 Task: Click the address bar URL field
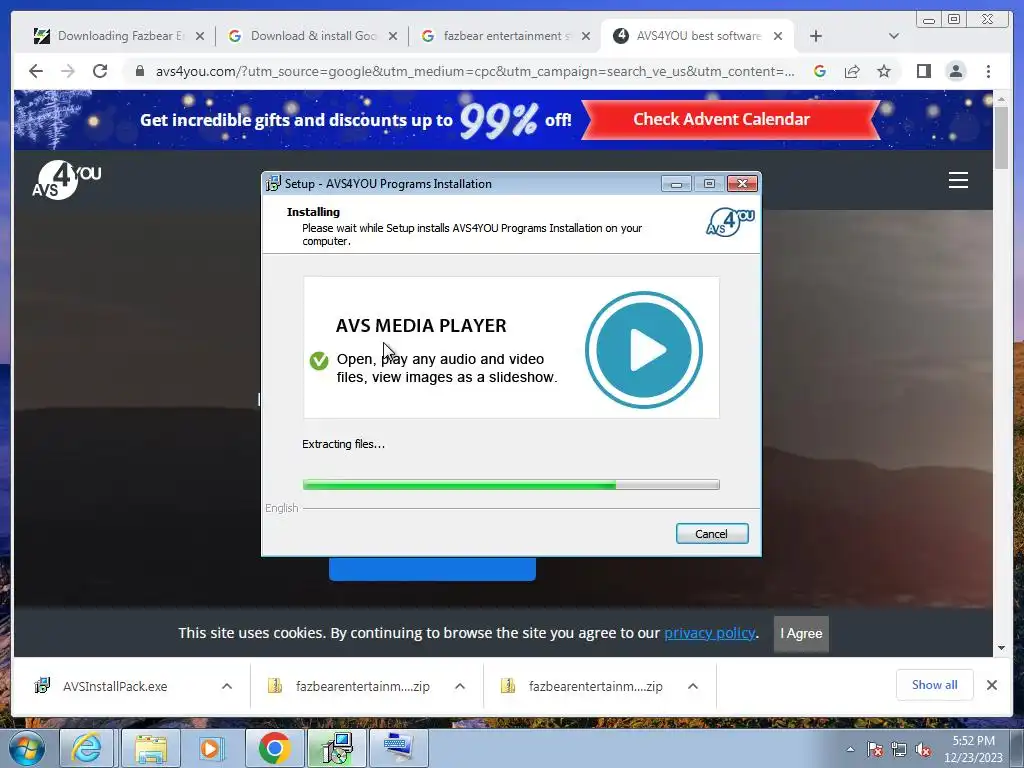tap(475, 71)
